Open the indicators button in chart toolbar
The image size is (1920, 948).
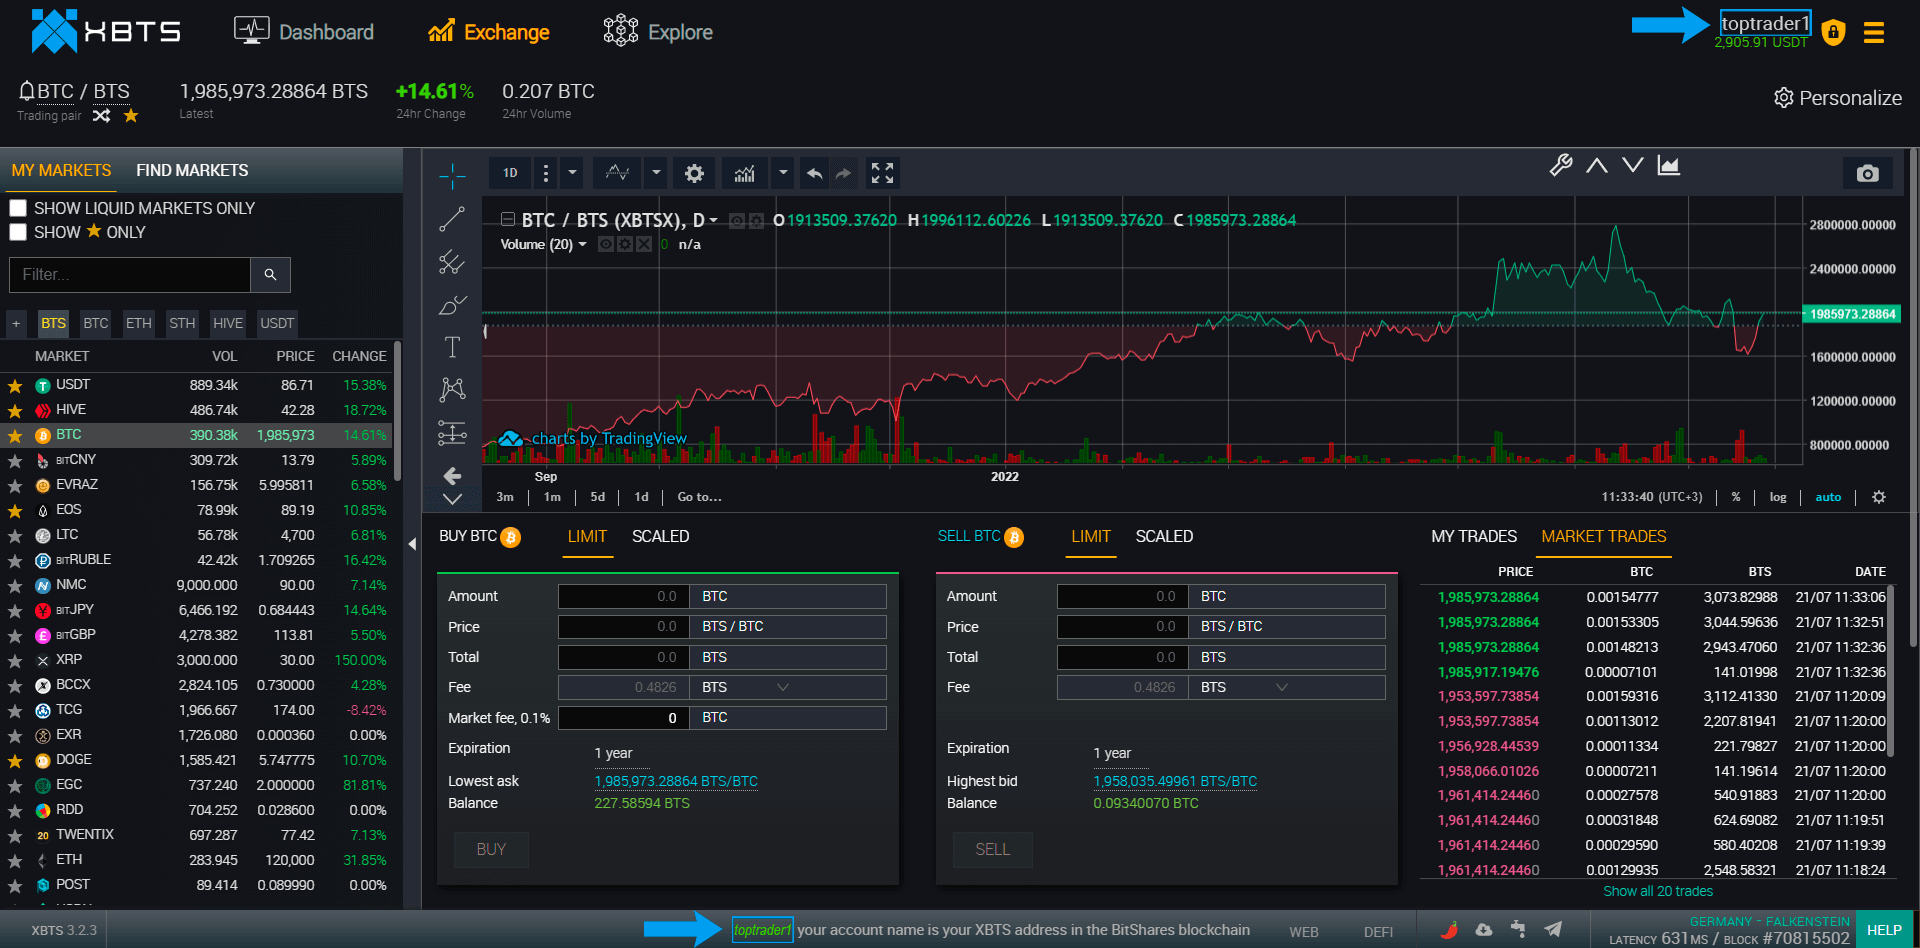745,173
